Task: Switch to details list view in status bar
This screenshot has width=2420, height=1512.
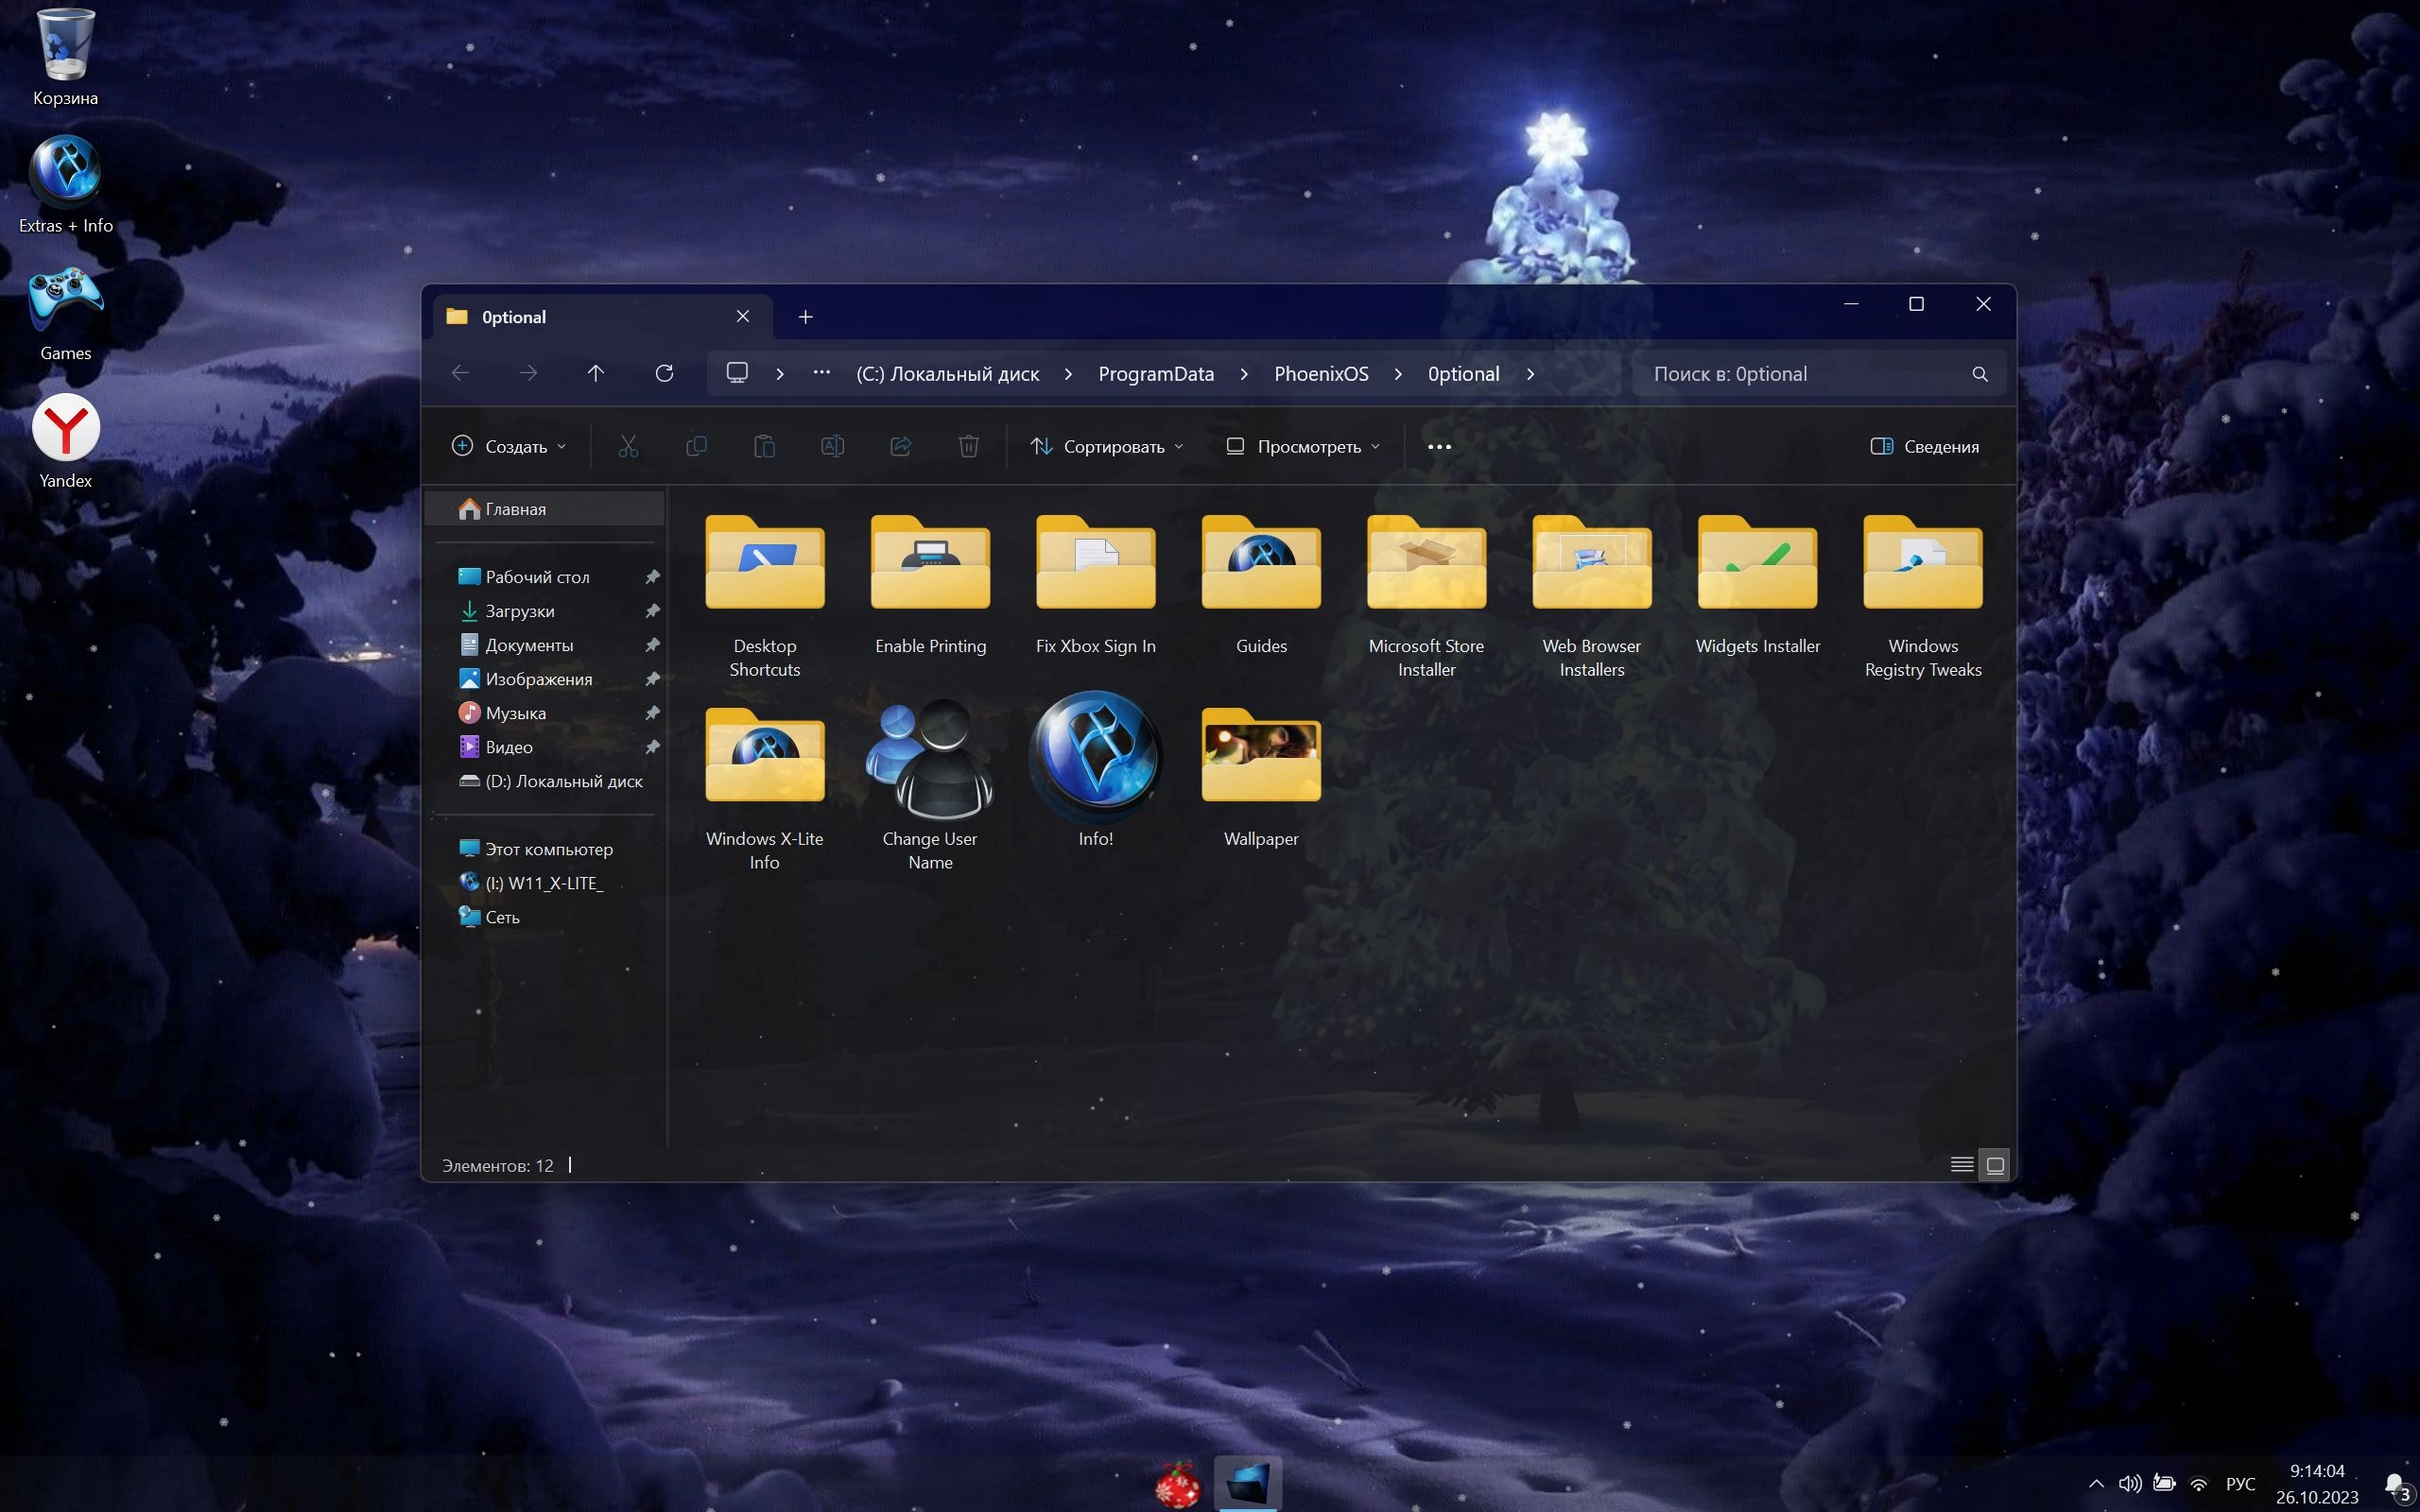Action: (1961, 1164)
